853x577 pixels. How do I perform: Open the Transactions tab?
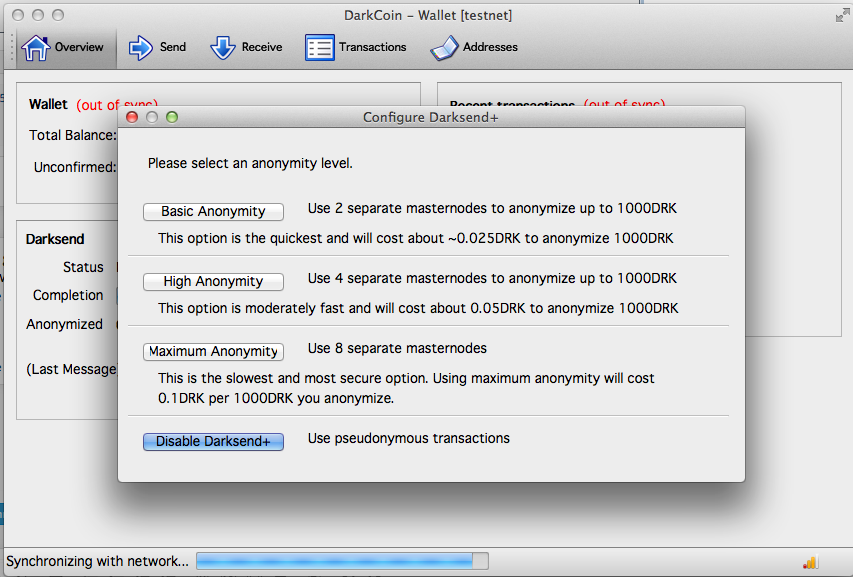point(356,48)
